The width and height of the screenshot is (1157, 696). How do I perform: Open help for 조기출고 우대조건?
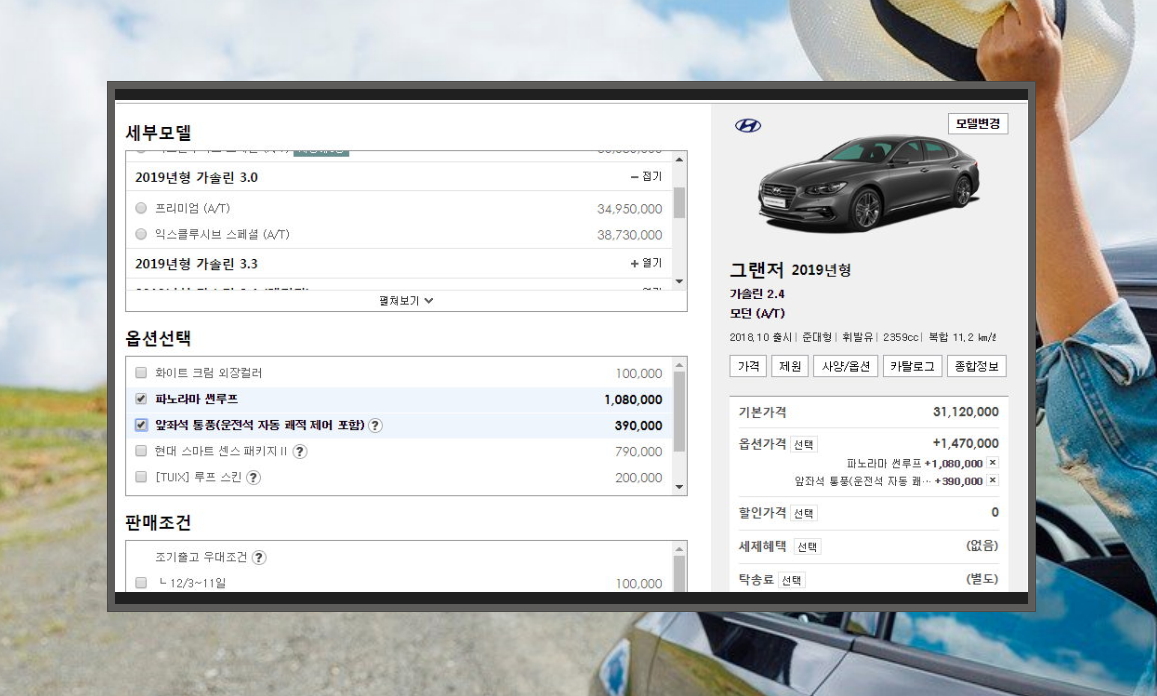coord(259,557)
